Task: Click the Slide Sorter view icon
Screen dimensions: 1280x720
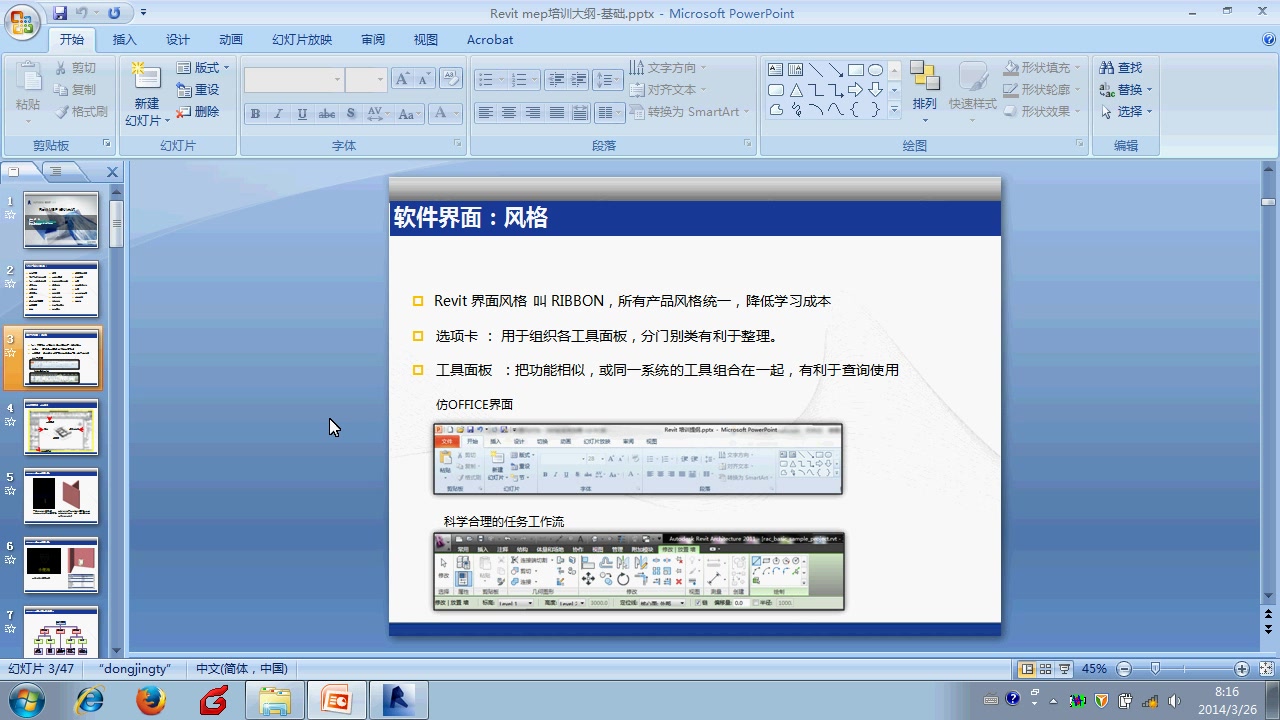Action: [x=1046, y=669]
